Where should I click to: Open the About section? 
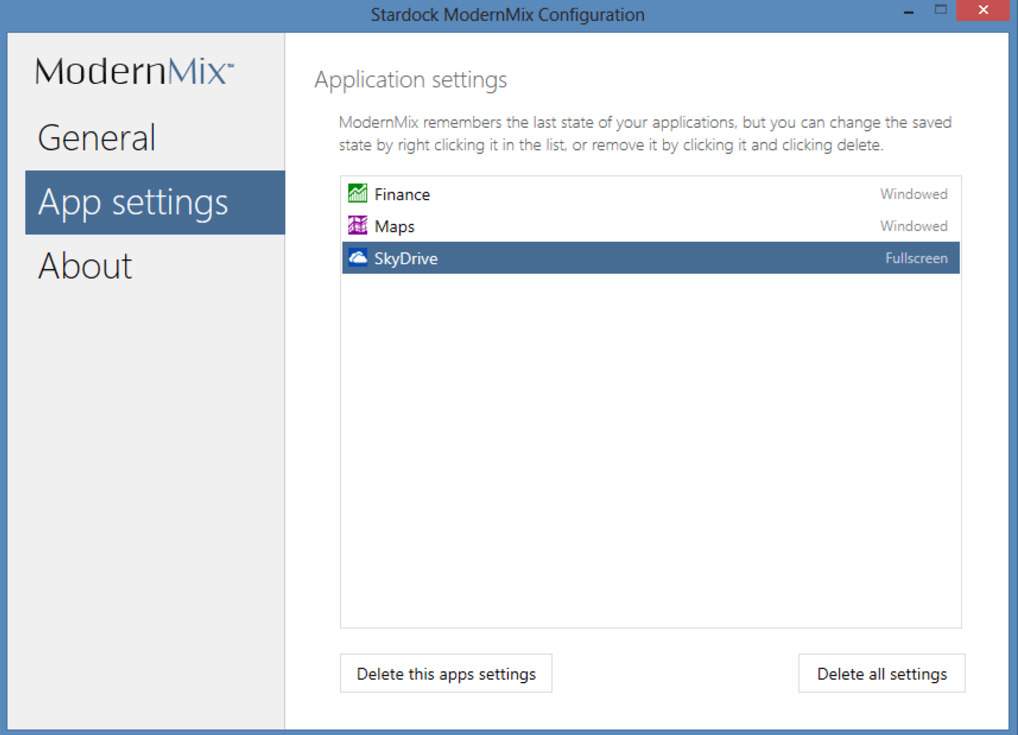click(85, 266)
